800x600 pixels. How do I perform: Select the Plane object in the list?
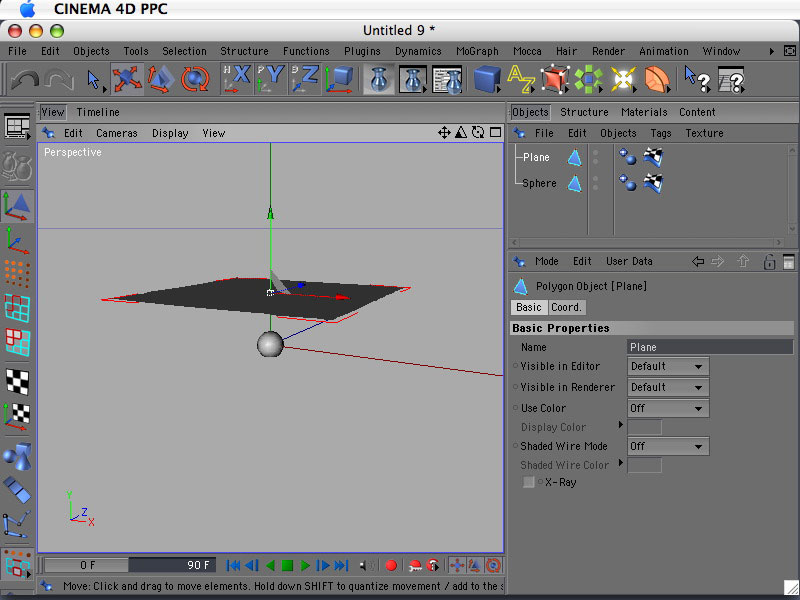536,157
